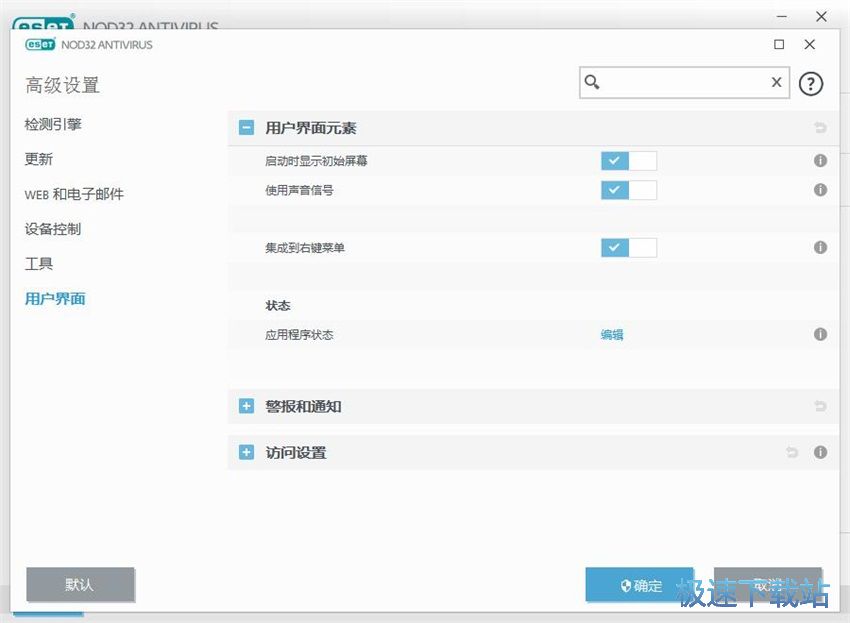Click the 取消 button
The image size is (850, 623).
[x=768, y=585]
